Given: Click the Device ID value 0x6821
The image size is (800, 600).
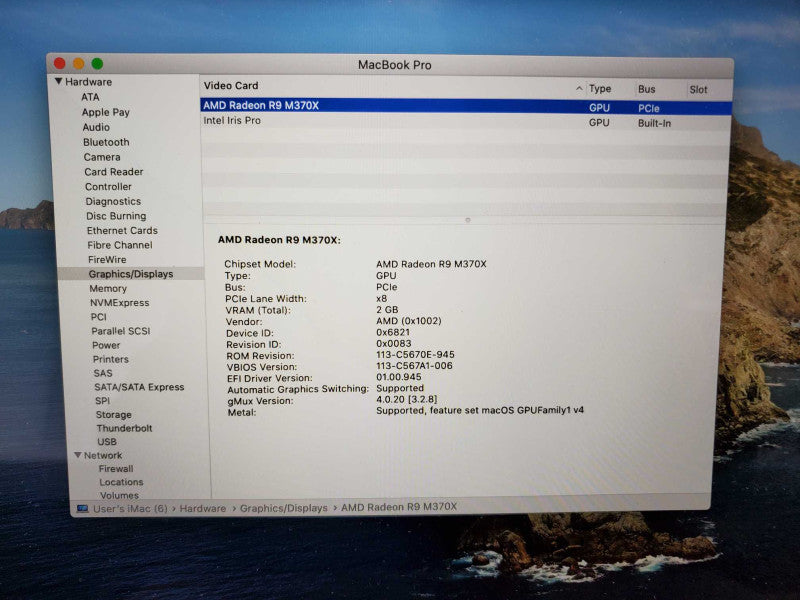Looking at the screenshot, I should click(x=393, y=332).
